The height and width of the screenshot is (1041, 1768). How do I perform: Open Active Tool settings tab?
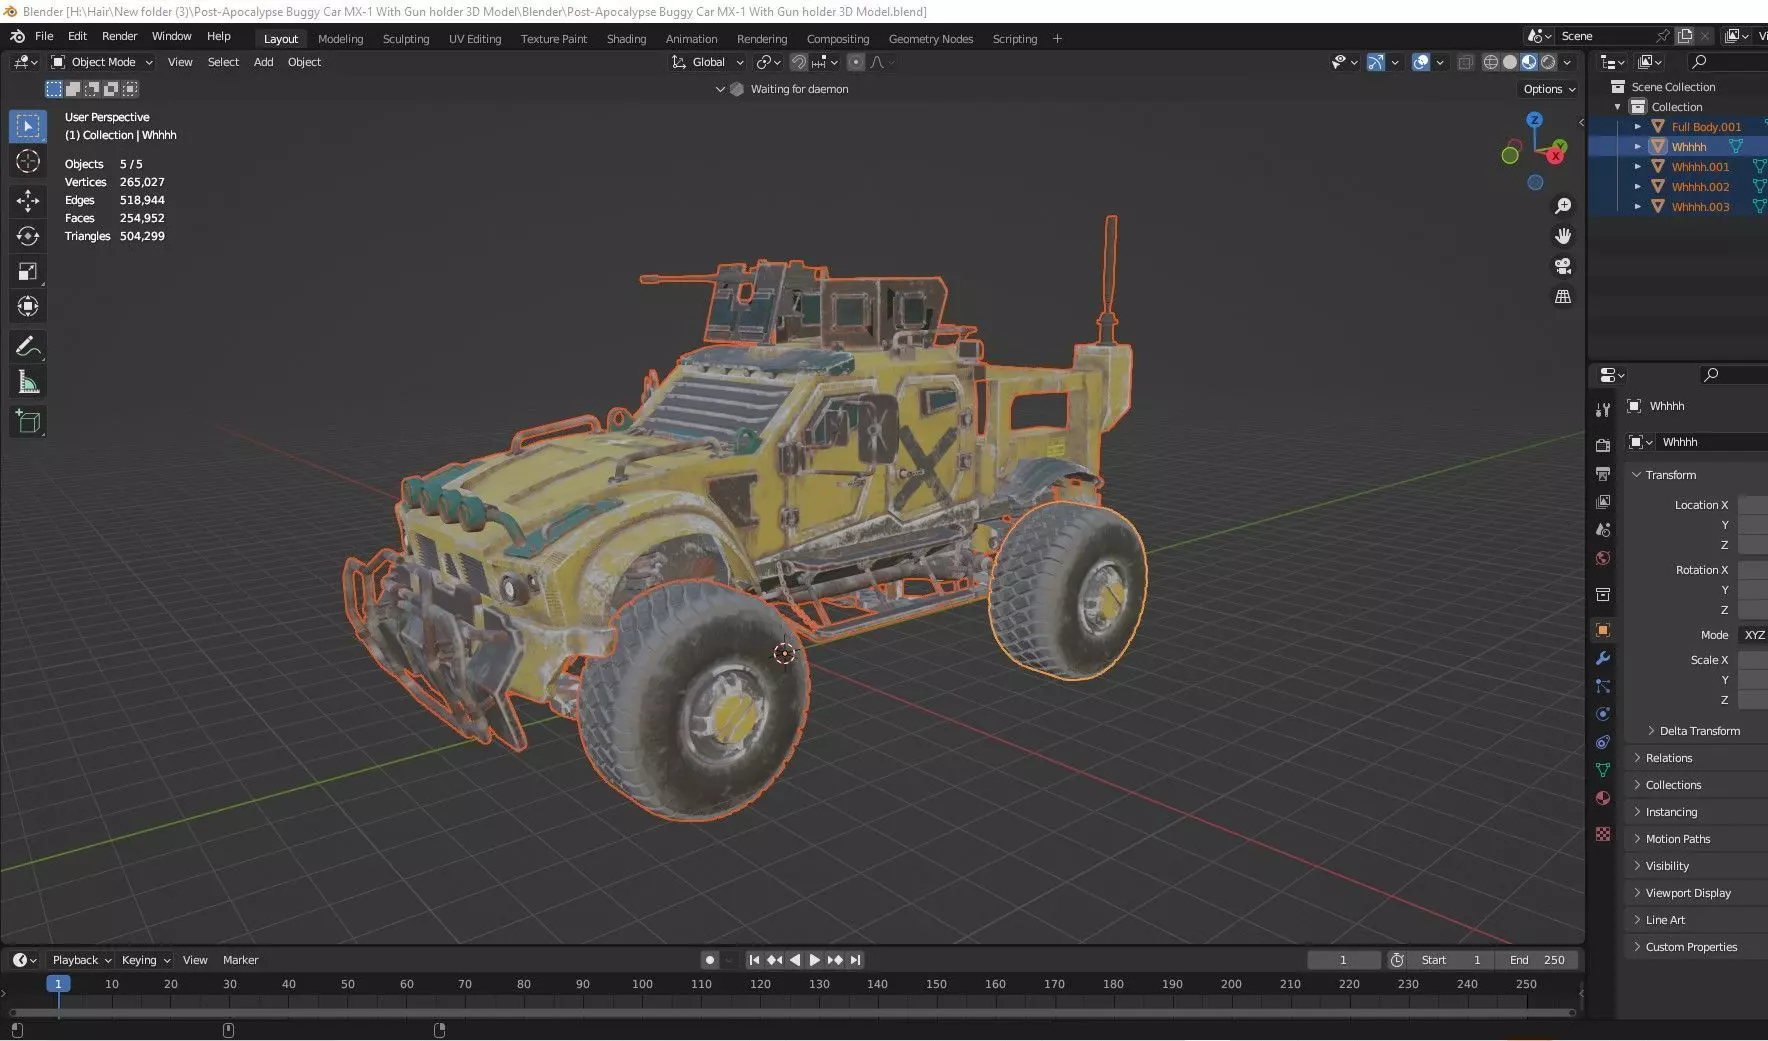point(1603,409)
